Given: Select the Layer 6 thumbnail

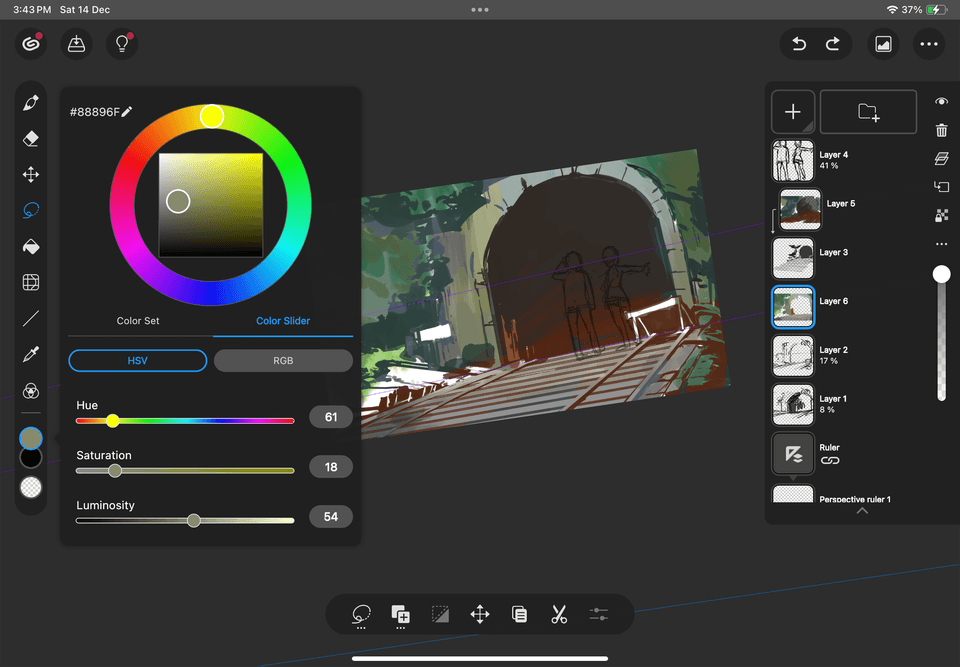Looking at the screenshot, I should (x=793, y=307).
